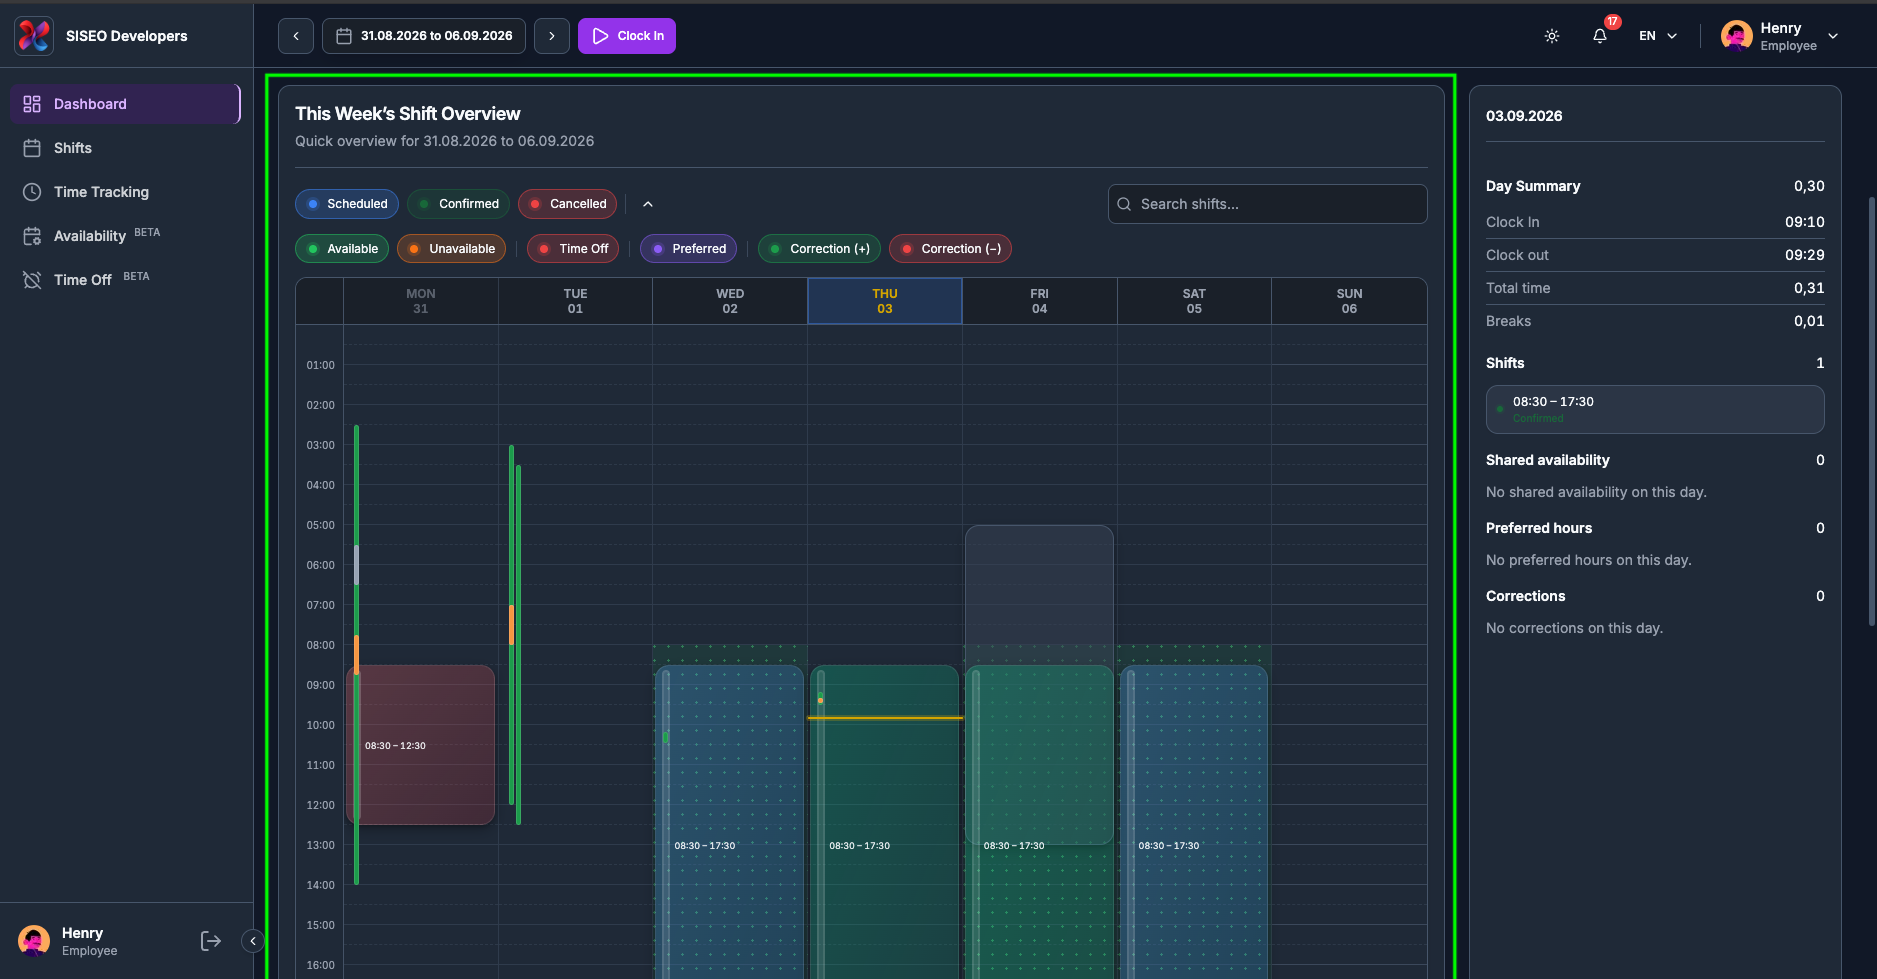Click the Clock In value 09:10
The width and height of the screenshot is (1877, 979).
(1805, 222)
